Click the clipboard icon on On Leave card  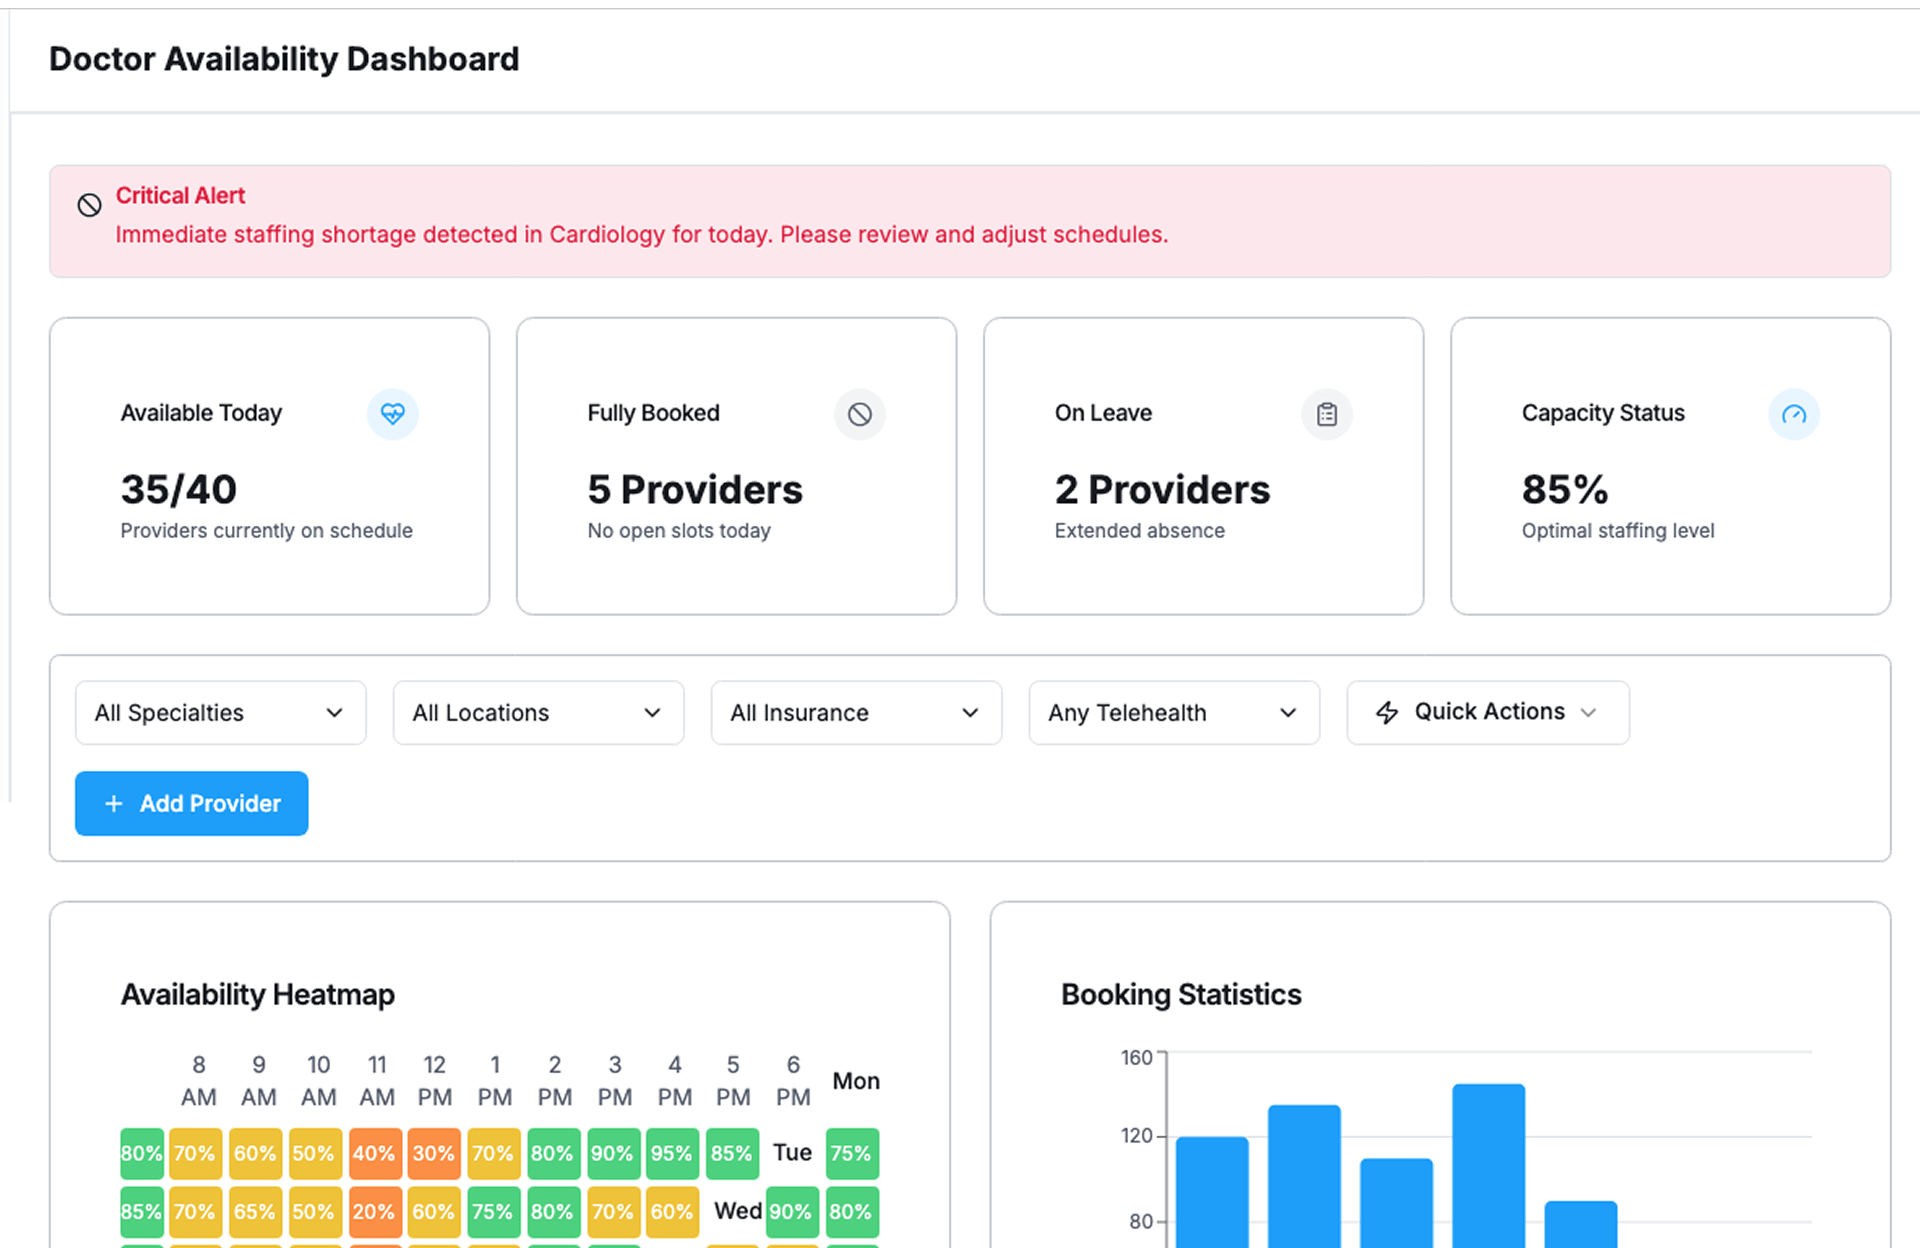pos(1326,413)
